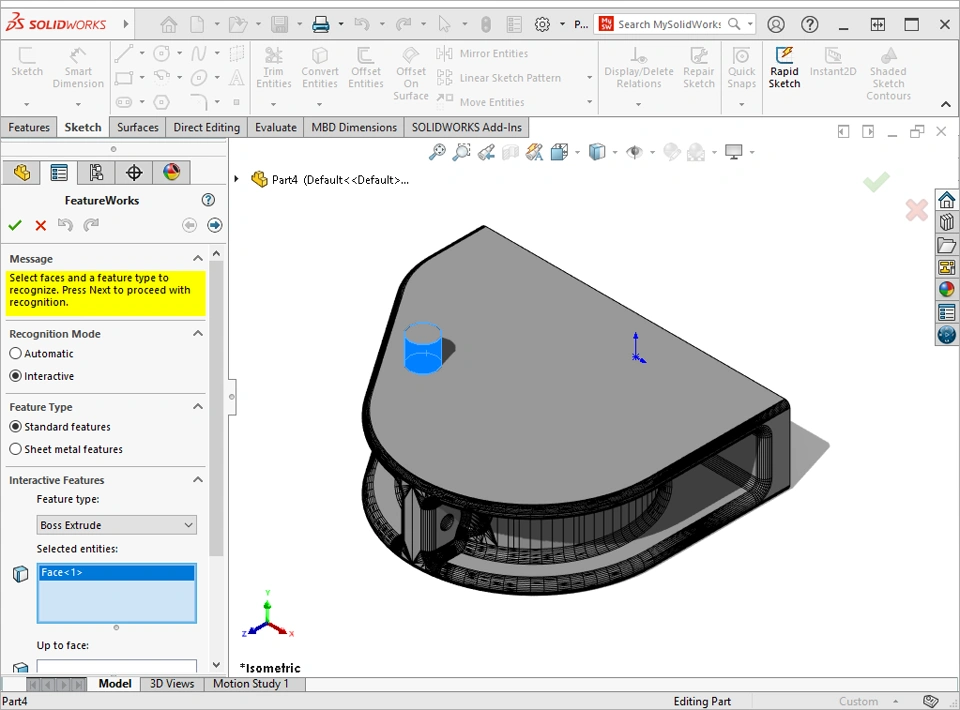Collapse the CommandManager ribbon chevron
This screenshot has height=710, width=960.
945,105
